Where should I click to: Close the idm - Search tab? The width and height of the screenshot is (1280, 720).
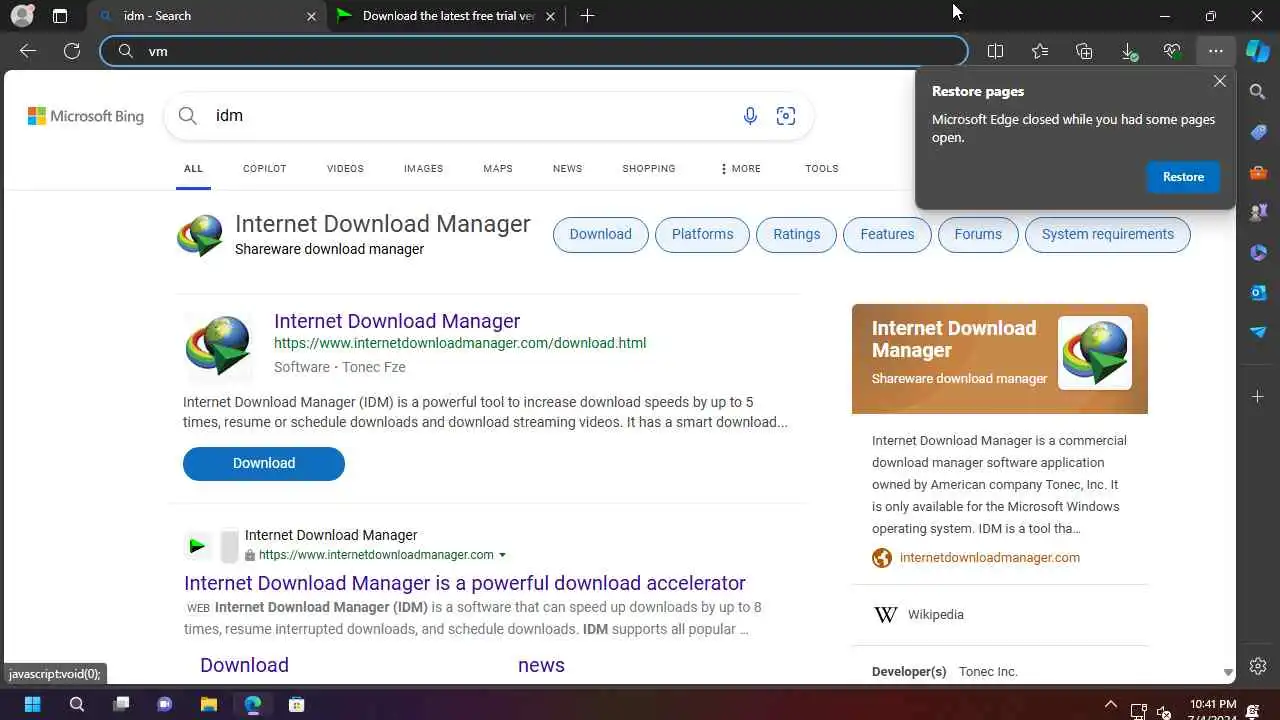click(312, 16)
